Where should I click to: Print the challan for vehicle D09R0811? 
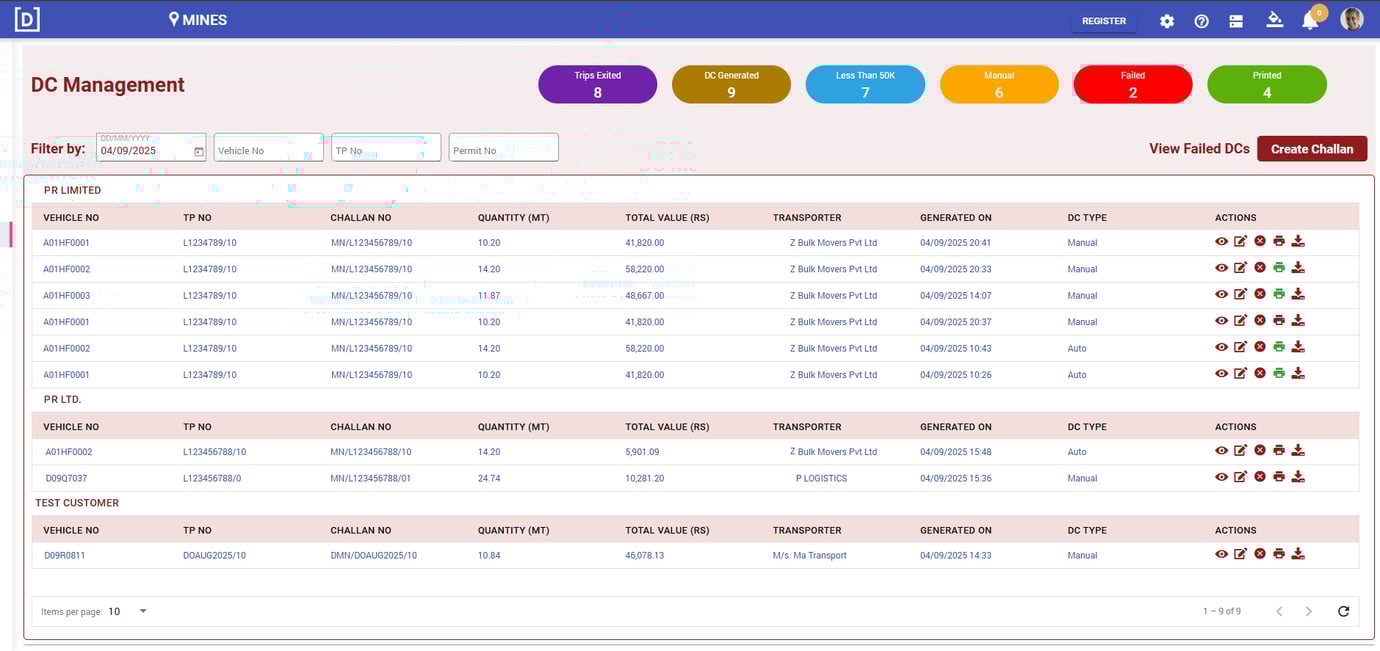(1279, 554)
